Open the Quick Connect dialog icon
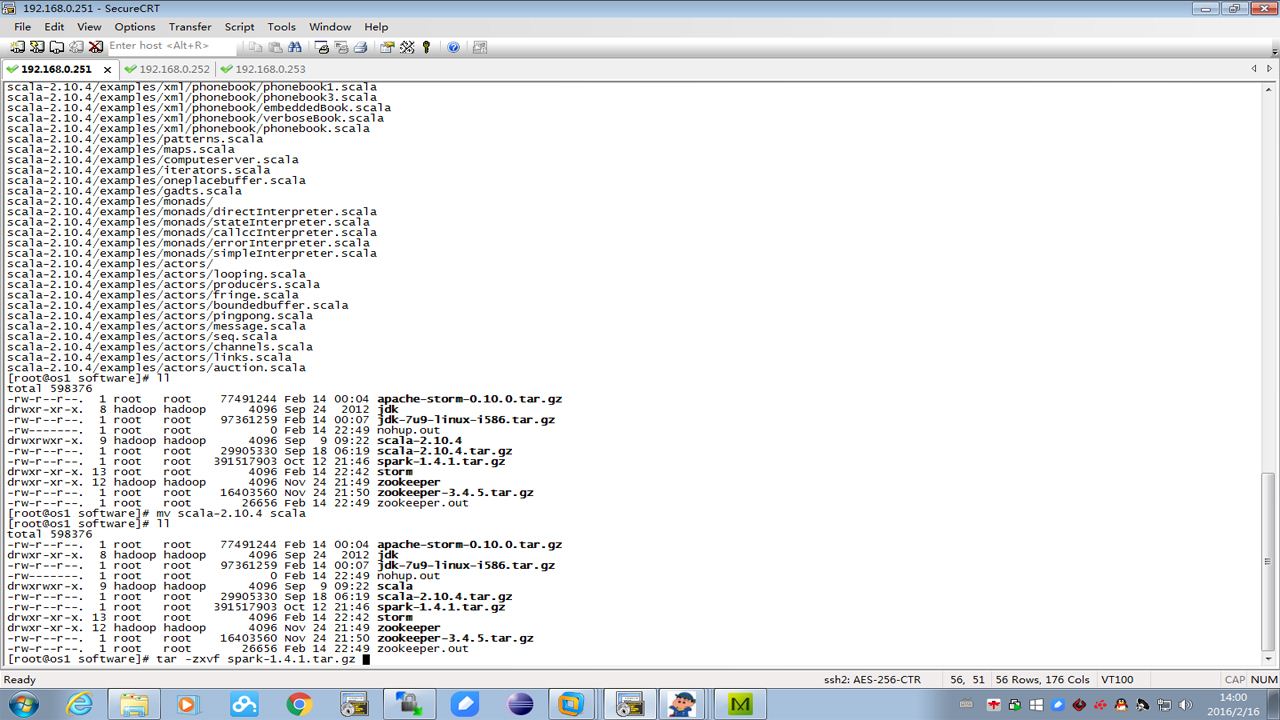 pos(37,46)
